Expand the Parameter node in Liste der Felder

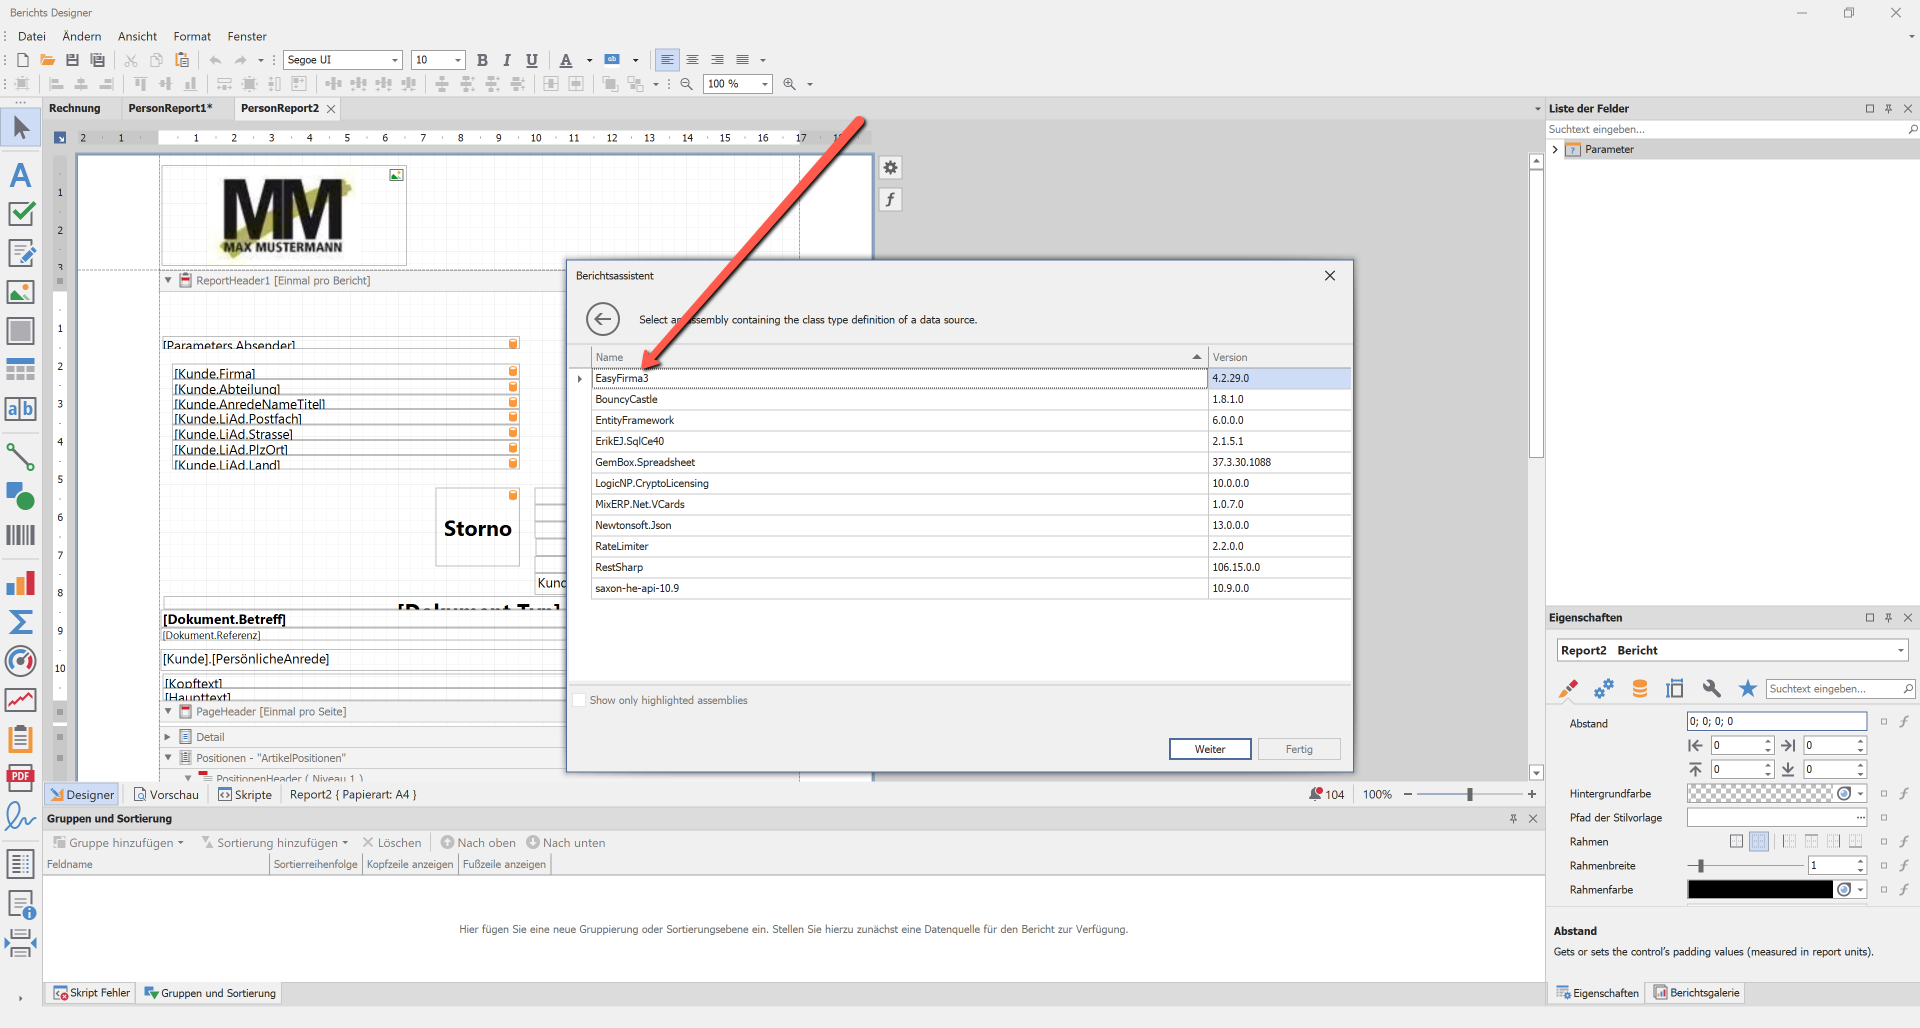1555,150
